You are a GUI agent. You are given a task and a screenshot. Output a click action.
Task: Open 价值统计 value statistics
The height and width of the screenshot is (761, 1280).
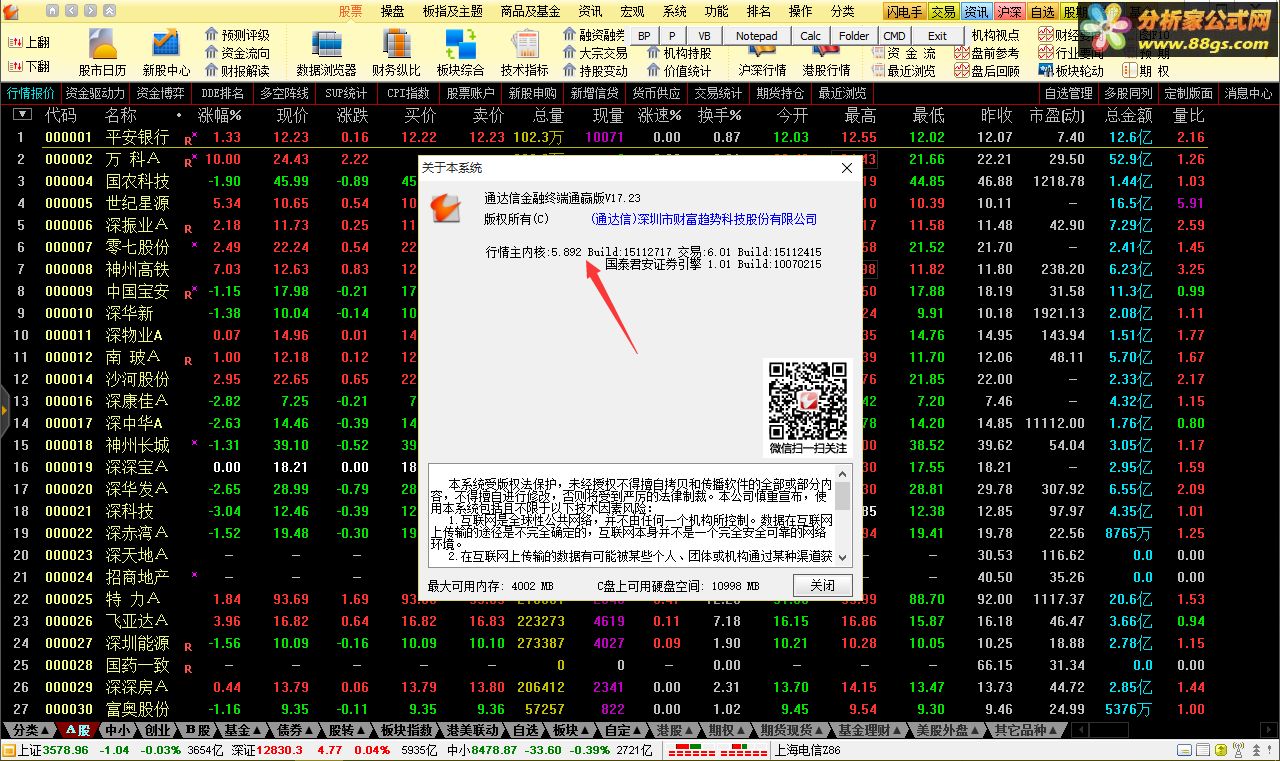click(x=679, y=71)
